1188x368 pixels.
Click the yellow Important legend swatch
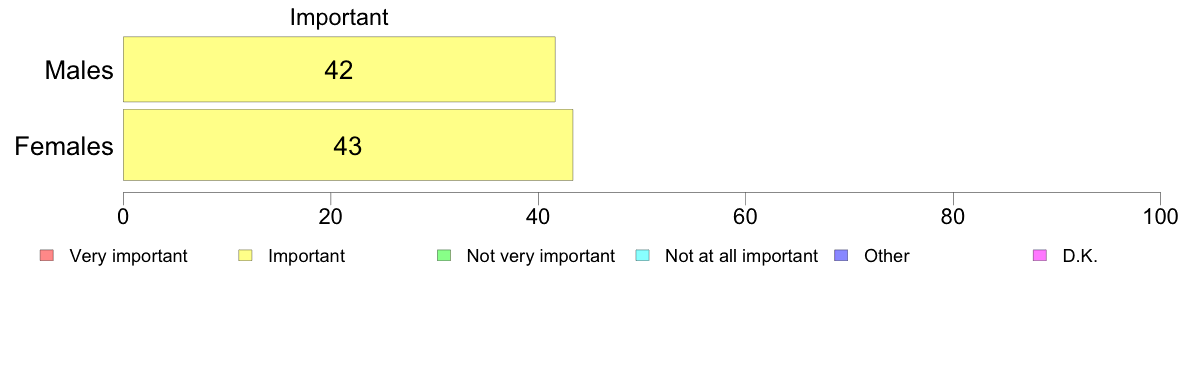[245, 256]
